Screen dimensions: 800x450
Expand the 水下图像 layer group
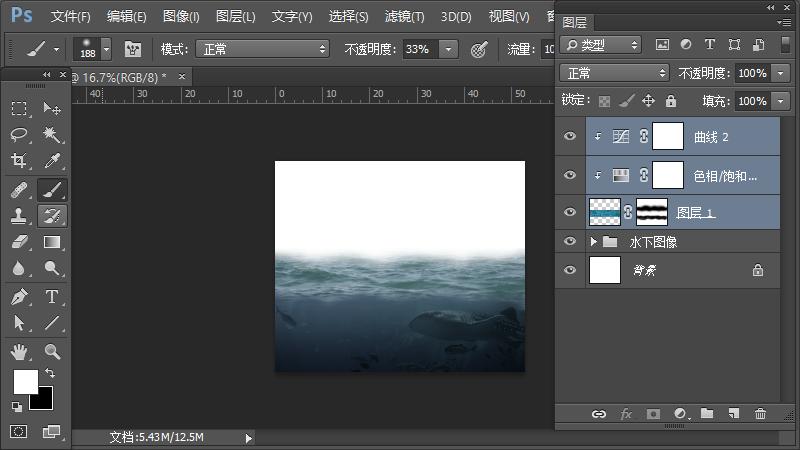593,241
